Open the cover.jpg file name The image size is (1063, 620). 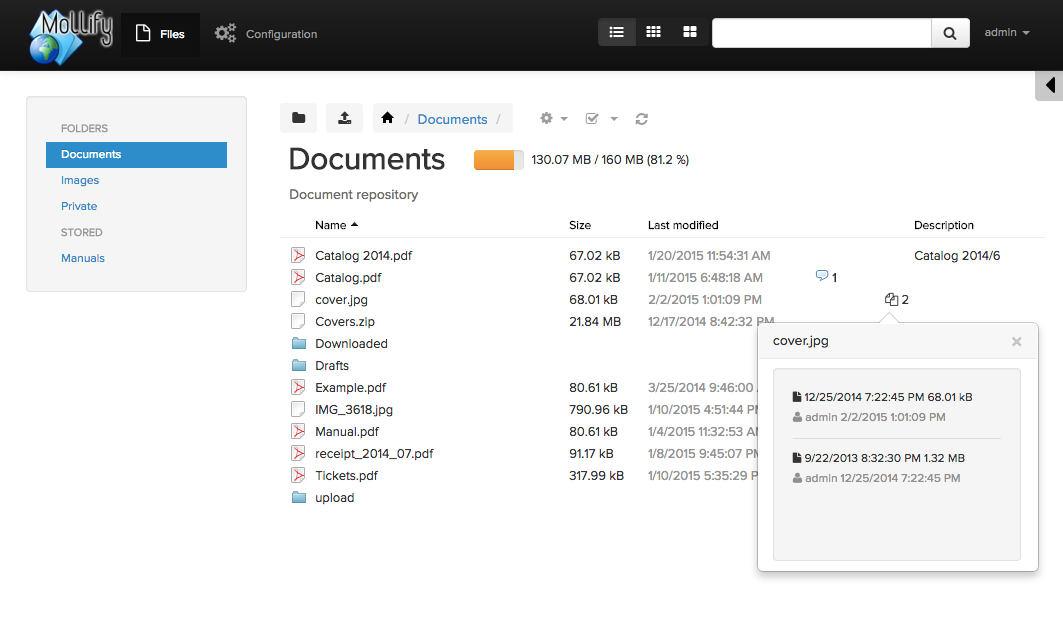coord(341,299)
